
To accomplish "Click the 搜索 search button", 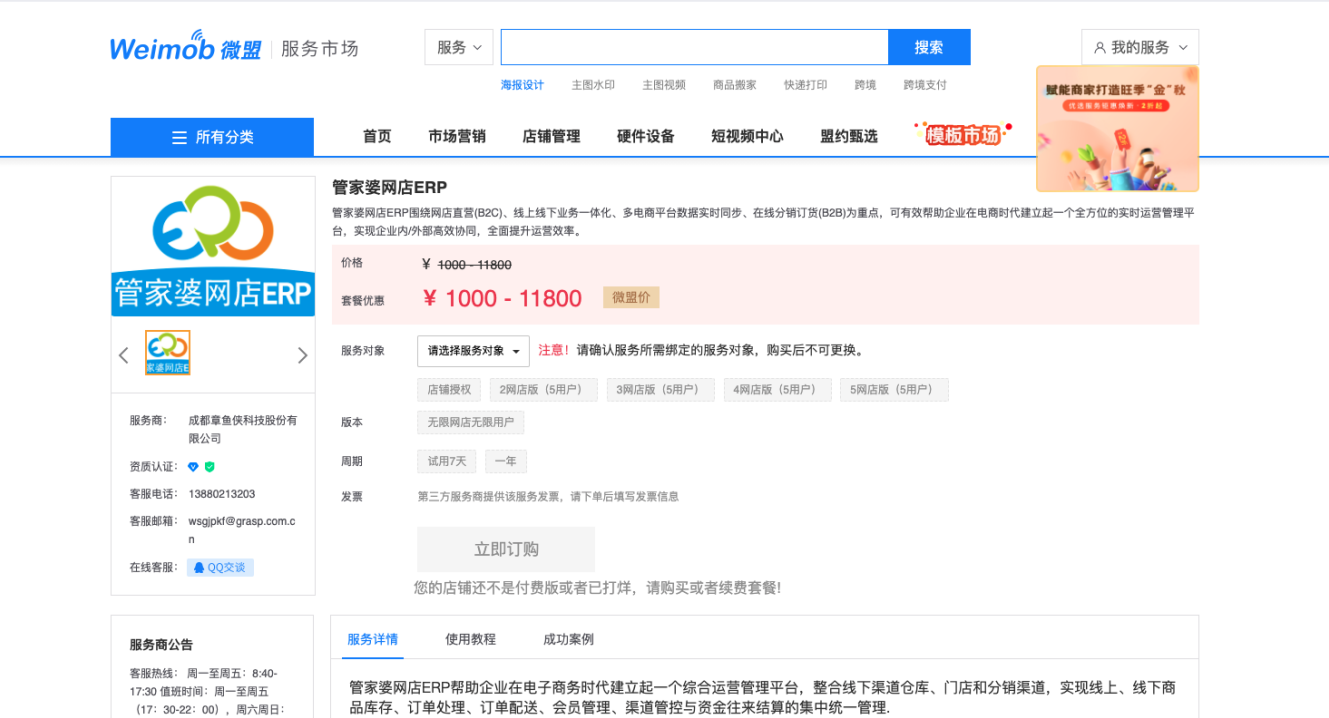I will click(x=929, y=47).
